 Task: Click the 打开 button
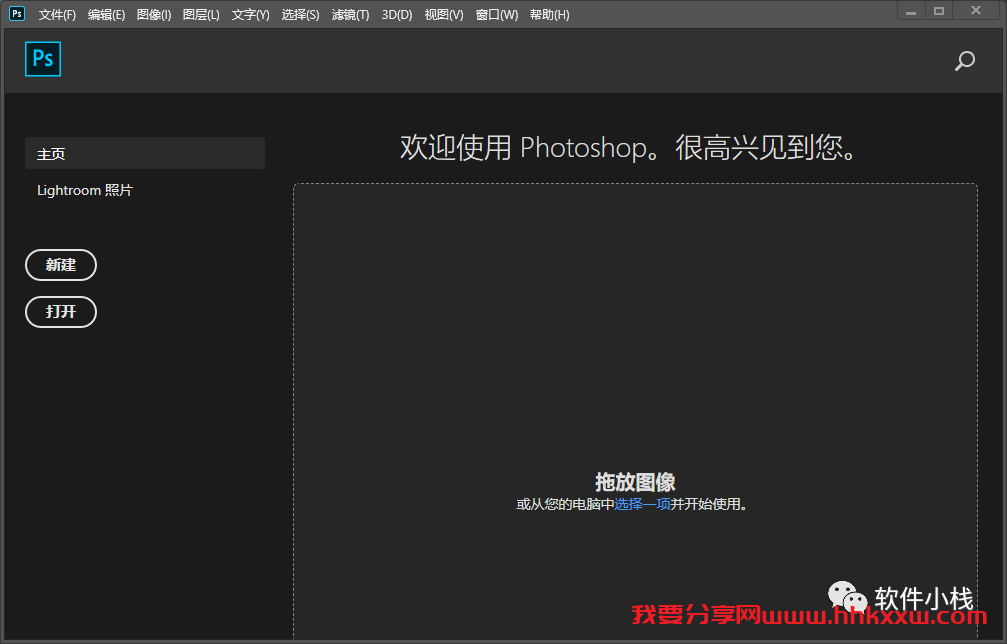(61, 312)
